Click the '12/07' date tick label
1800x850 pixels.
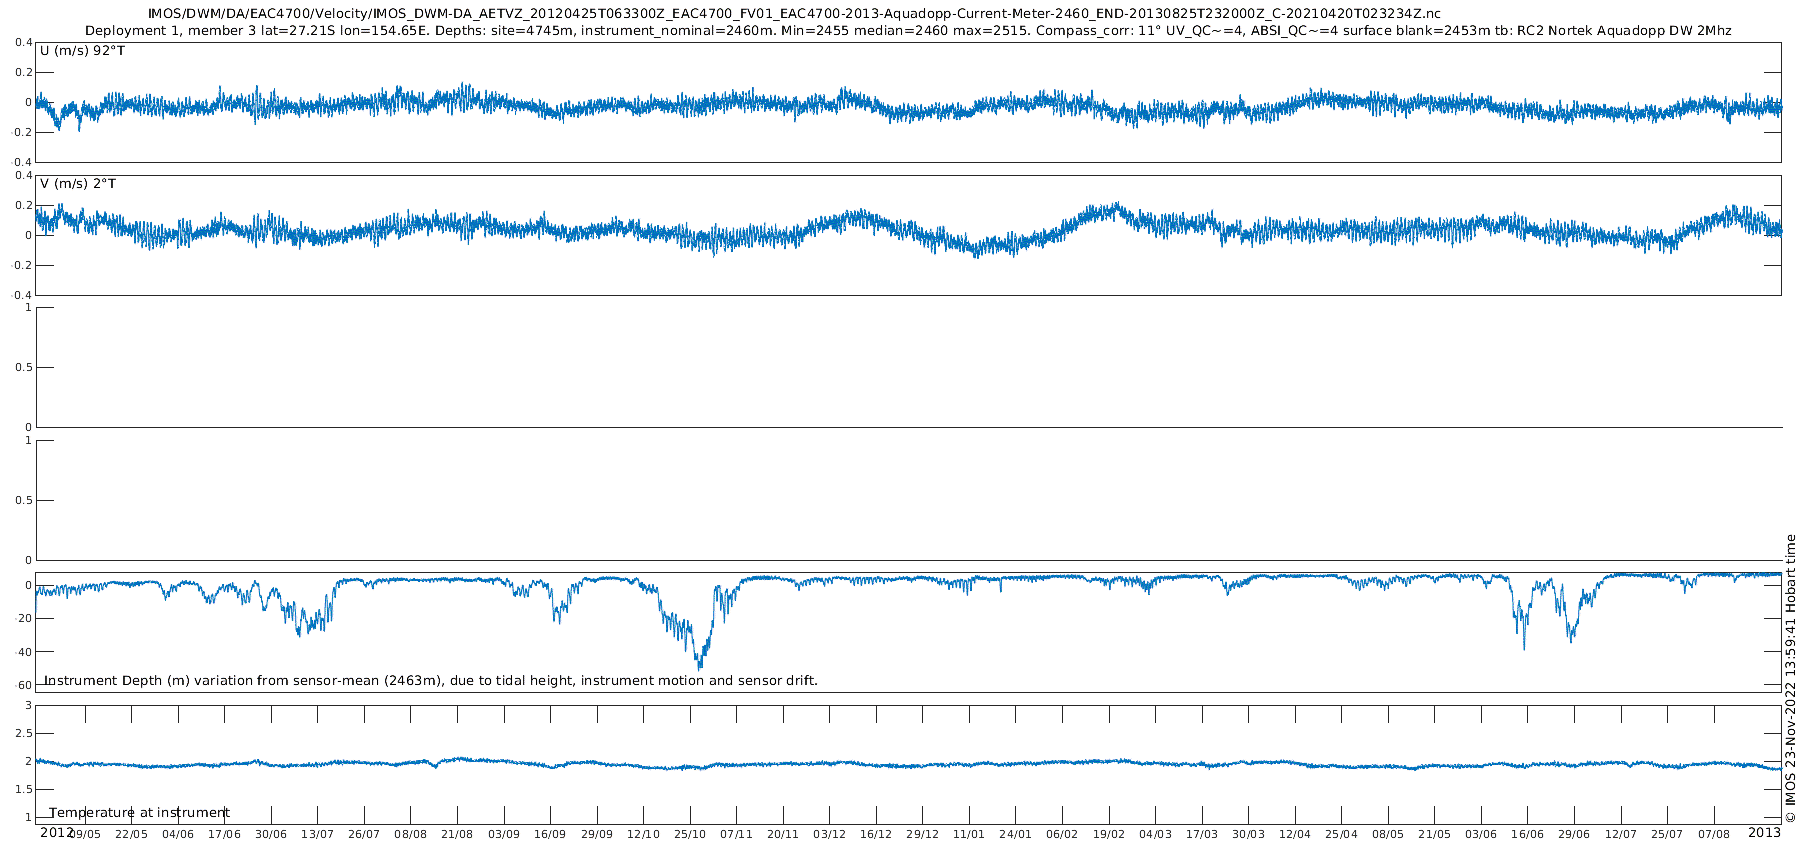(x=1621, y=834)
